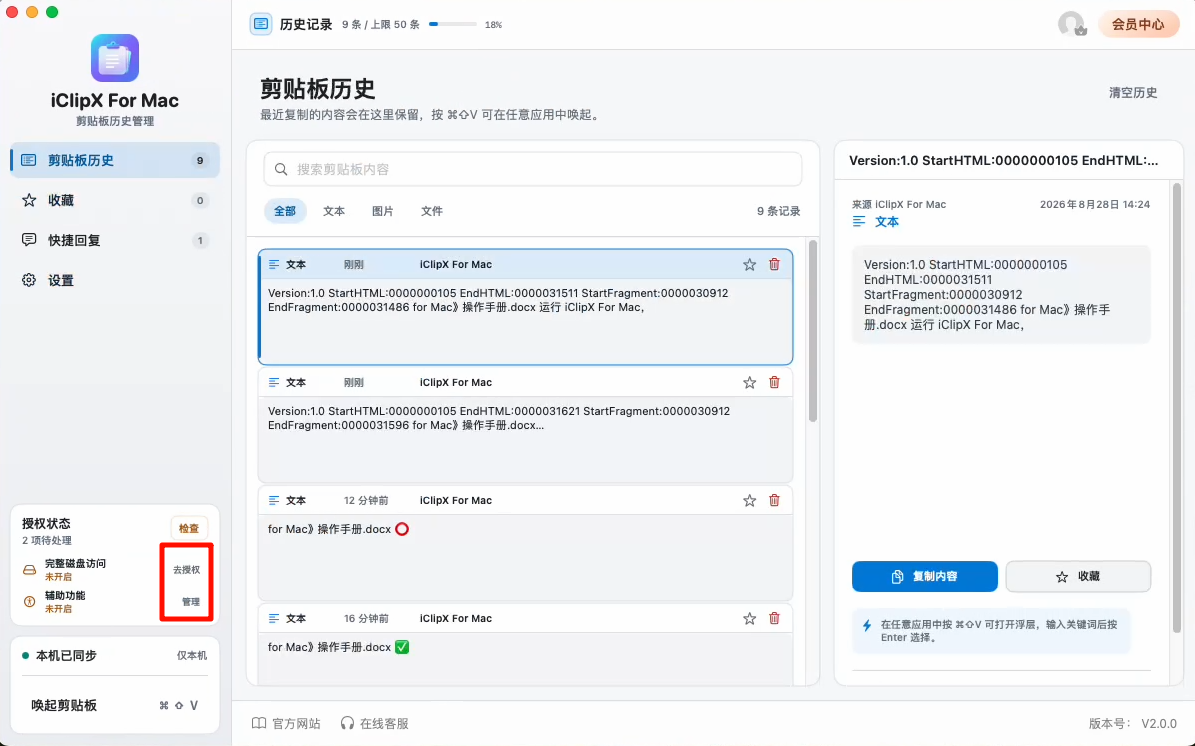Viewport: 1195px width, 746px height.
Task: Click the 仅本机 label
Action: pos(191,655)
